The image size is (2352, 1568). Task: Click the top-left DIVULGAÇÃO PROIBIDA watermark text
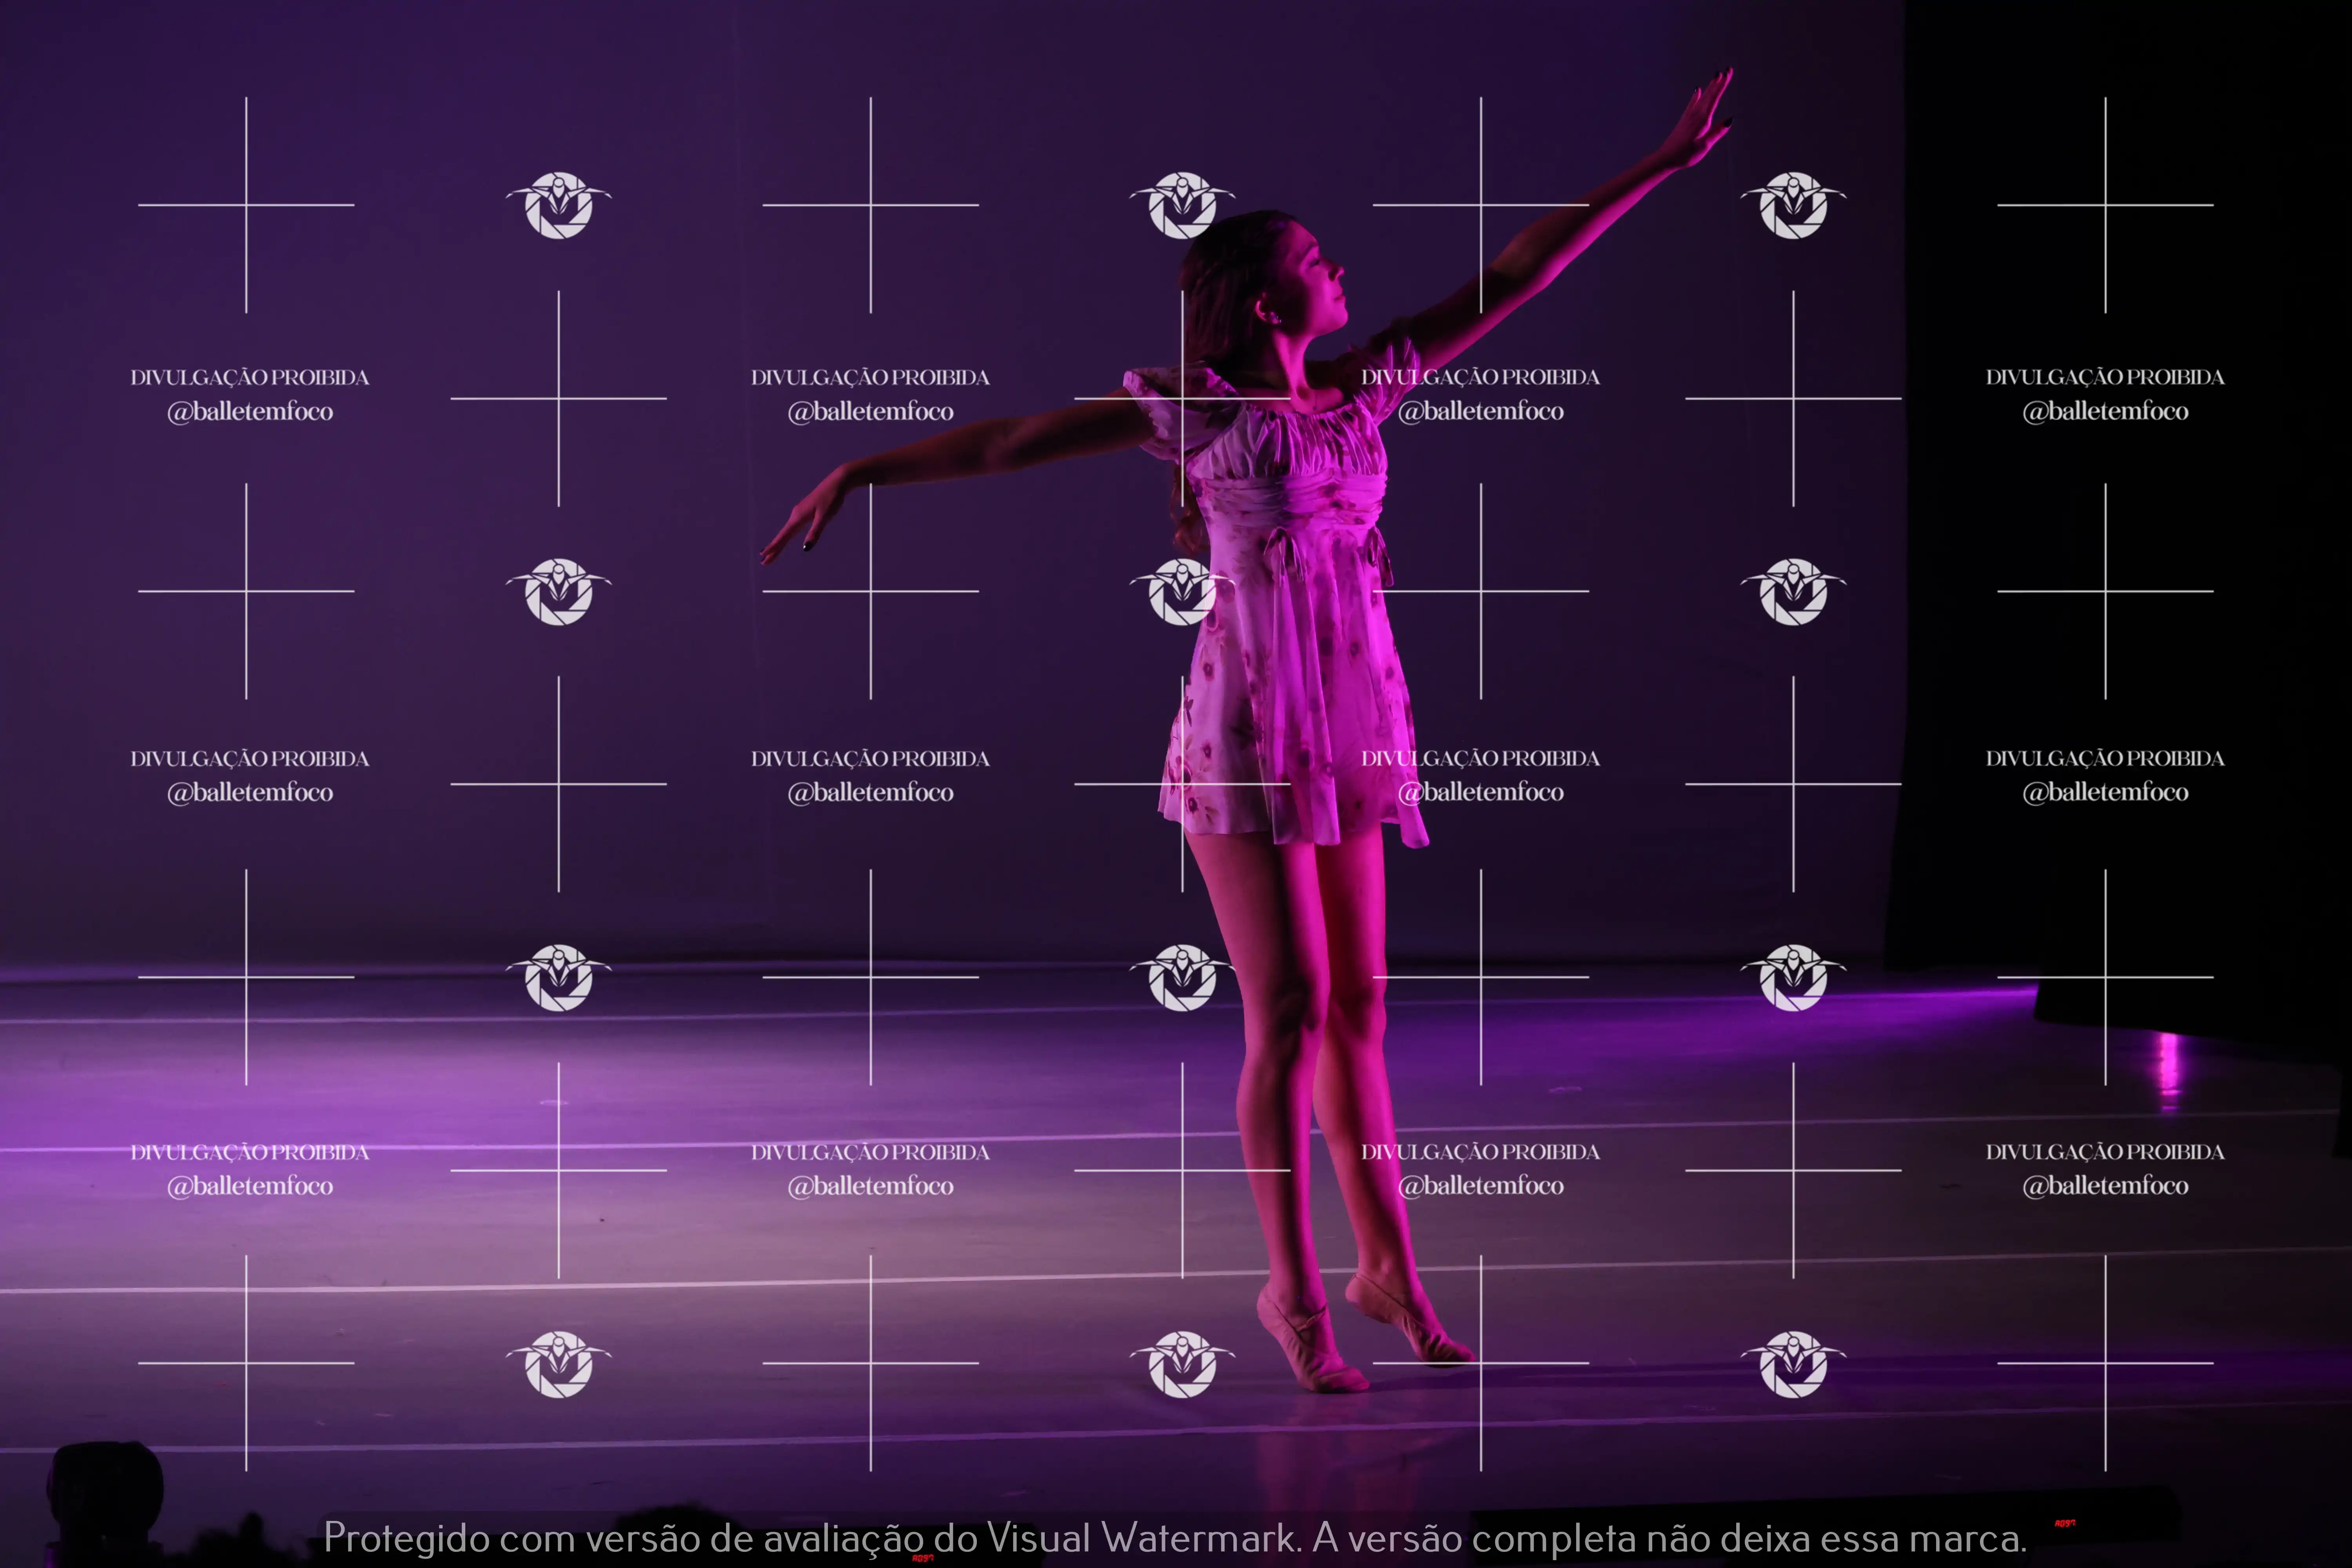[x=250, y=378]
